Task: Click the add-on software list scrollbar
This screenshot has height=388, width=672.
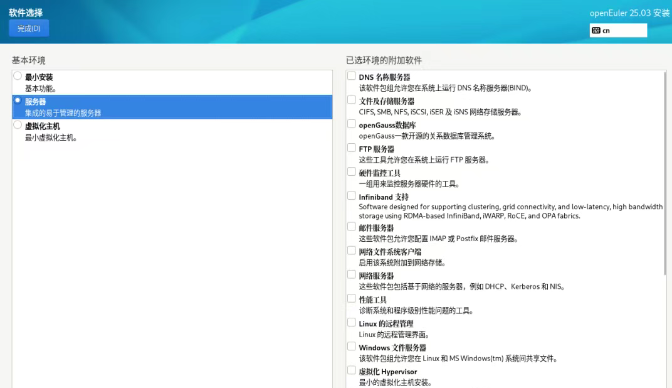Action: tap(665, 174)
